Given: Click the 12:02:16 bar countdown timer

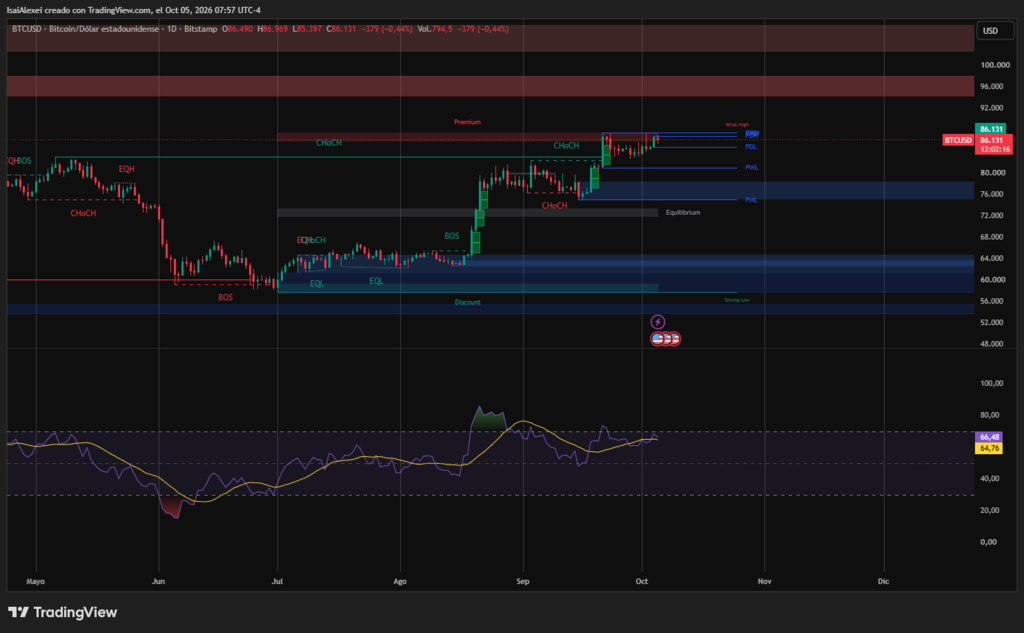Looking at the screenshot, I should click(x=994, y=150).
